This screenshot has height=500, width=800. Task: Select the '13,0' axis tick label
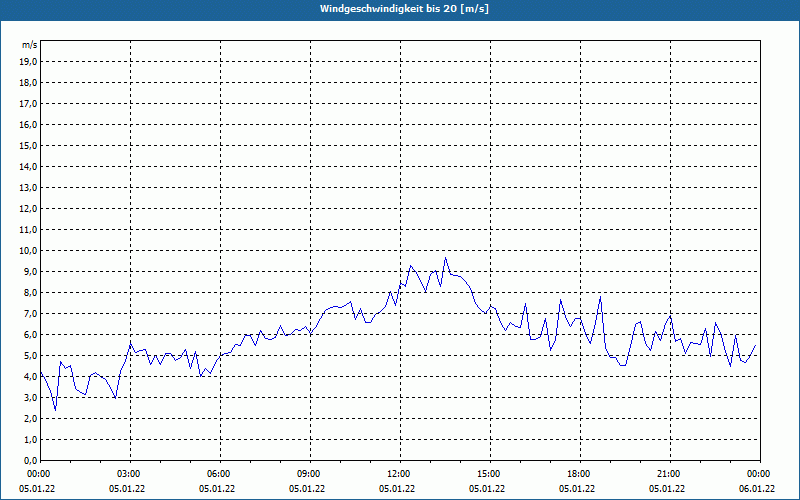coord(29,187)
